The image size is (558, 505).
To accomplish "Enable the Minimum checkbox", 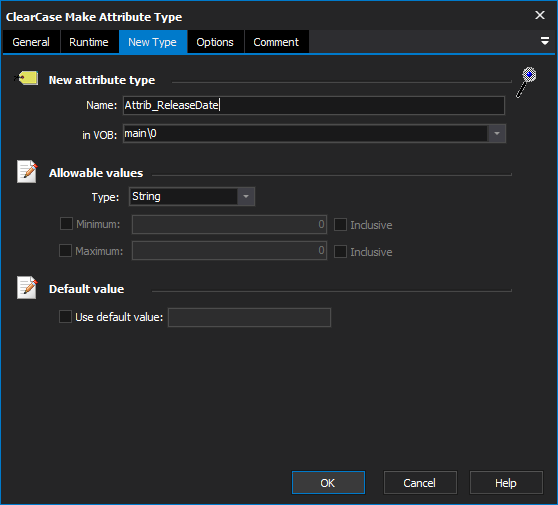I will click(x=66, y=224).
